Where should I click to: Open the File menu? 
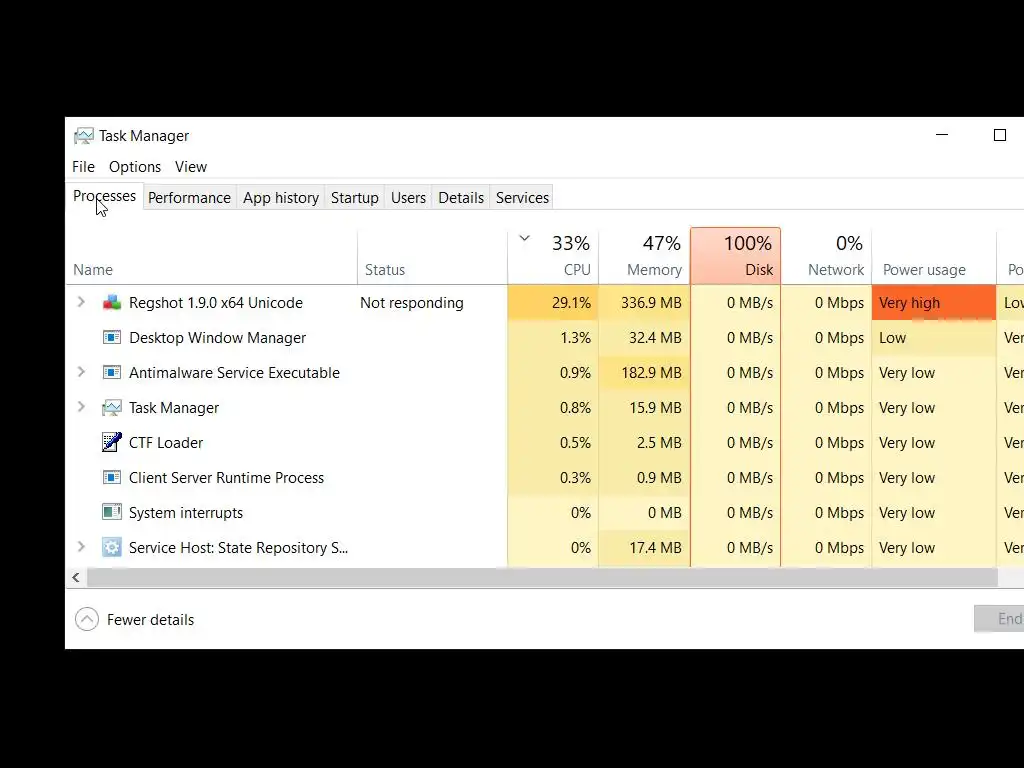[84, 167]
